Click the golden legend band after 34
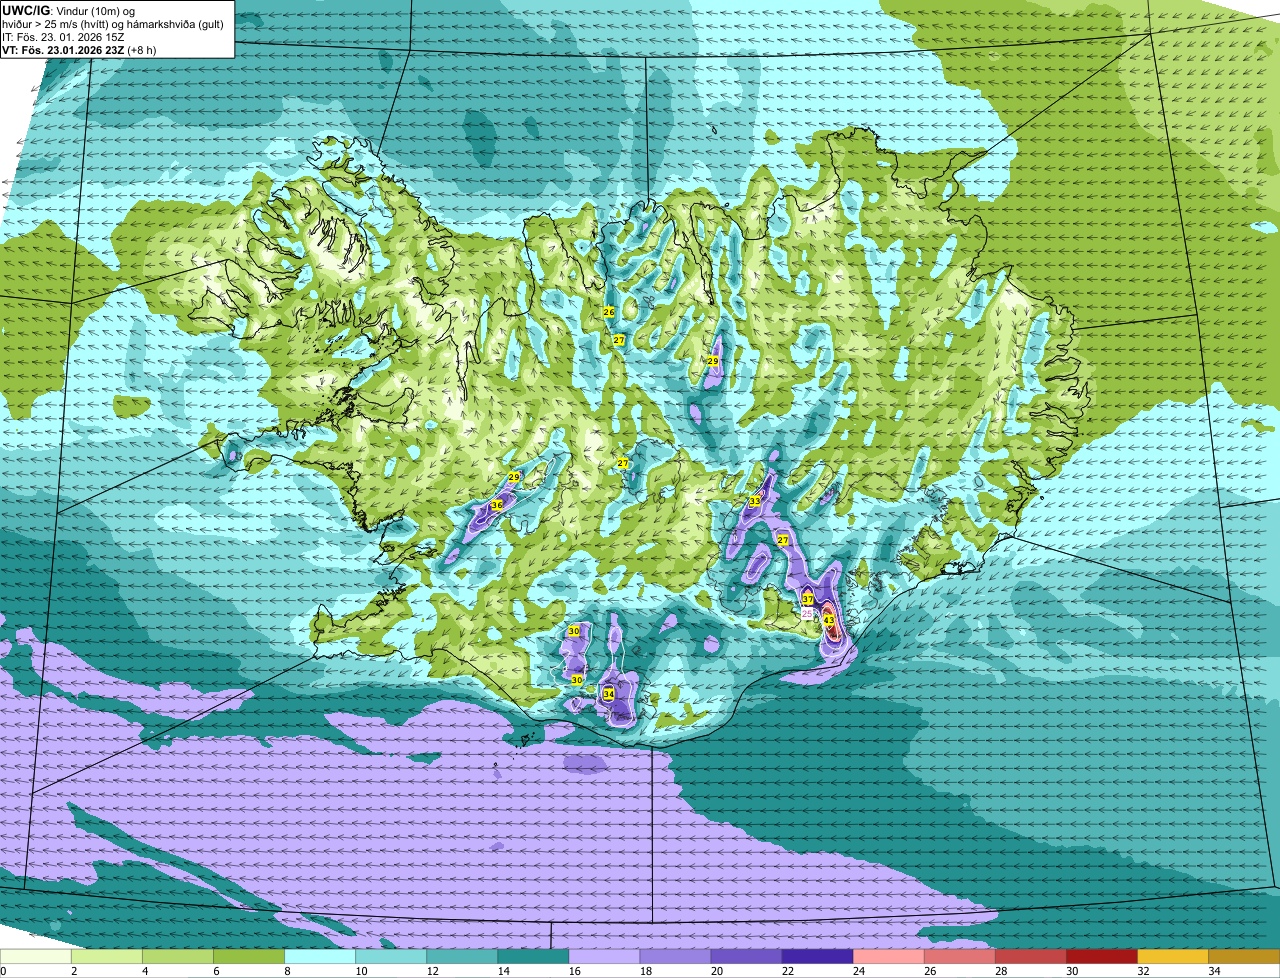The width and height of the screenshot is (1280, 978). [x=1244, y=957]
